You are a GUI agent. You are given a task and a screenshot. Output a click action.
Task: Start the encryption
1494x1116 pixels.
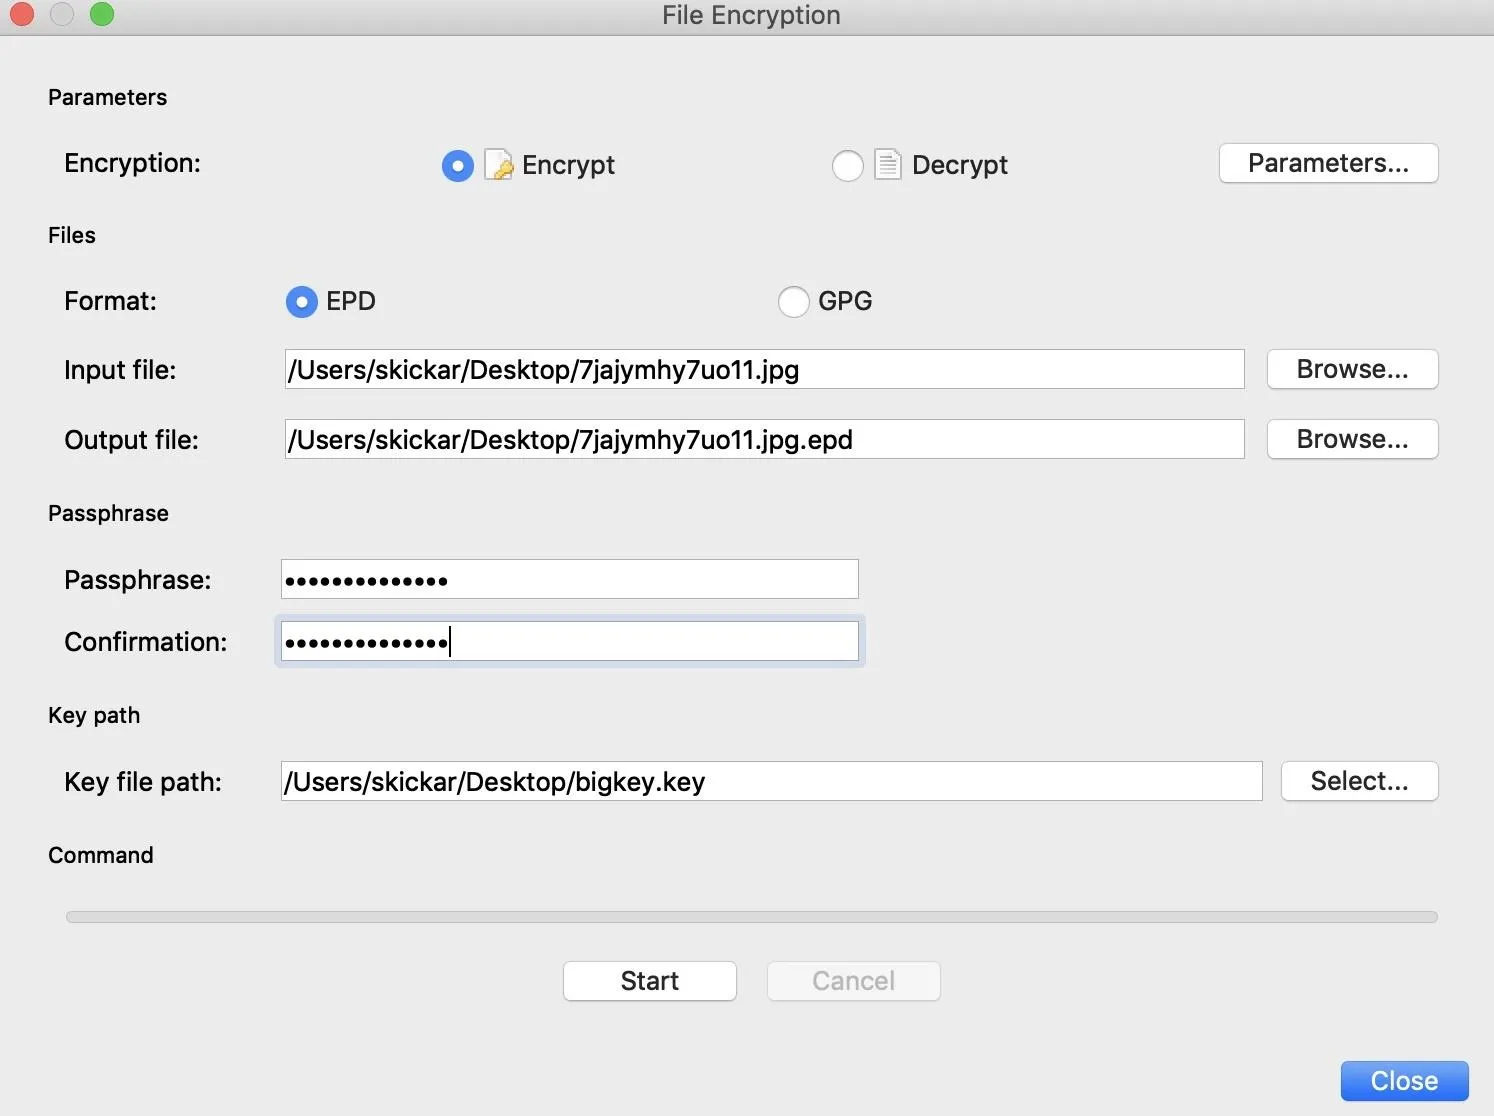[x=650, y=981]
